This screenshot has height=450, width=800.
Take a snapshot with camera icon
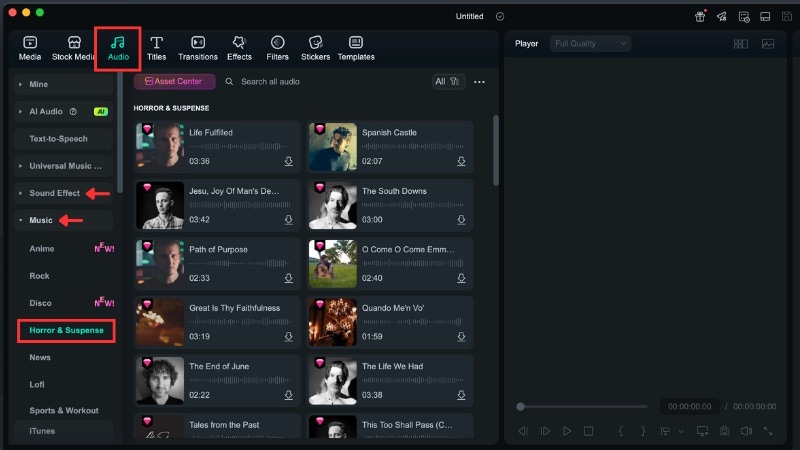(x=724, y=431)
